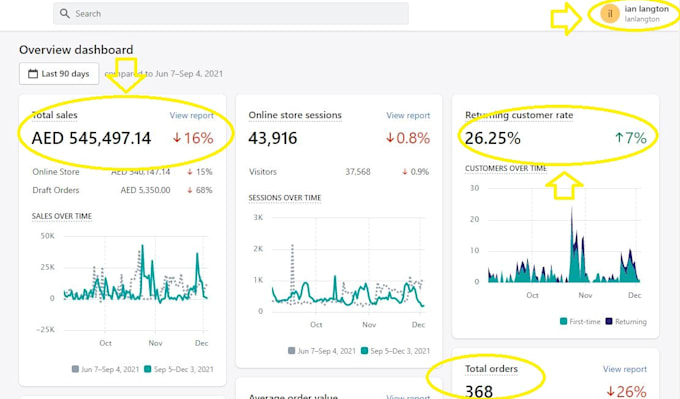The width and height of the screenshot is (680, 399).
Task: Open the ian langton account avatar
Action: pyautogui.click(x=610, y=13)
